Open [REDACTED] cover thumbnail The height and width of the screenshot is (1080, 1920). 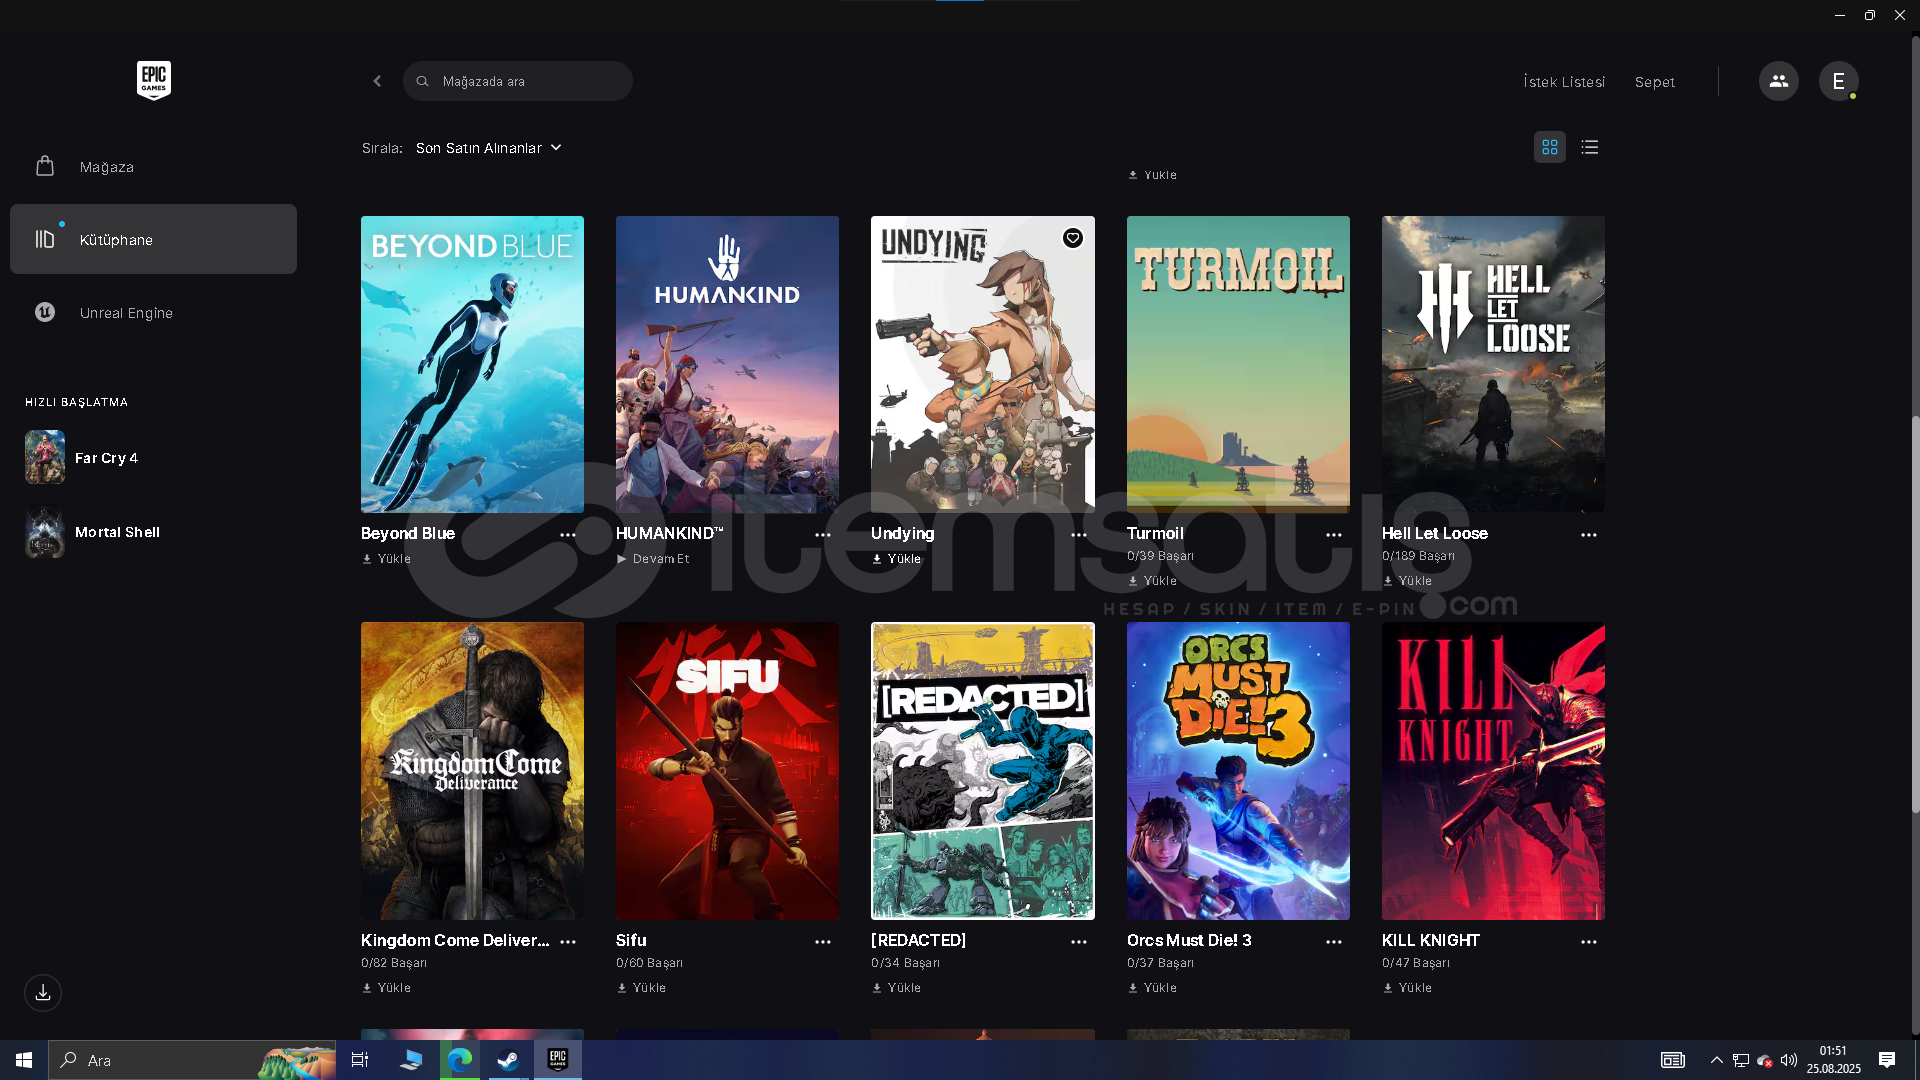coord(983,771)
